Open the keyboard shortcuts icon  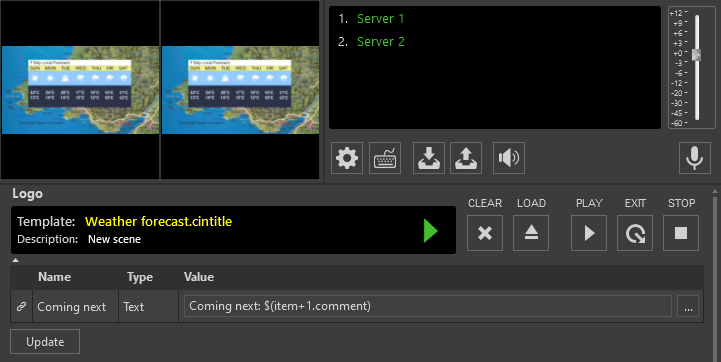coord(385,158)
